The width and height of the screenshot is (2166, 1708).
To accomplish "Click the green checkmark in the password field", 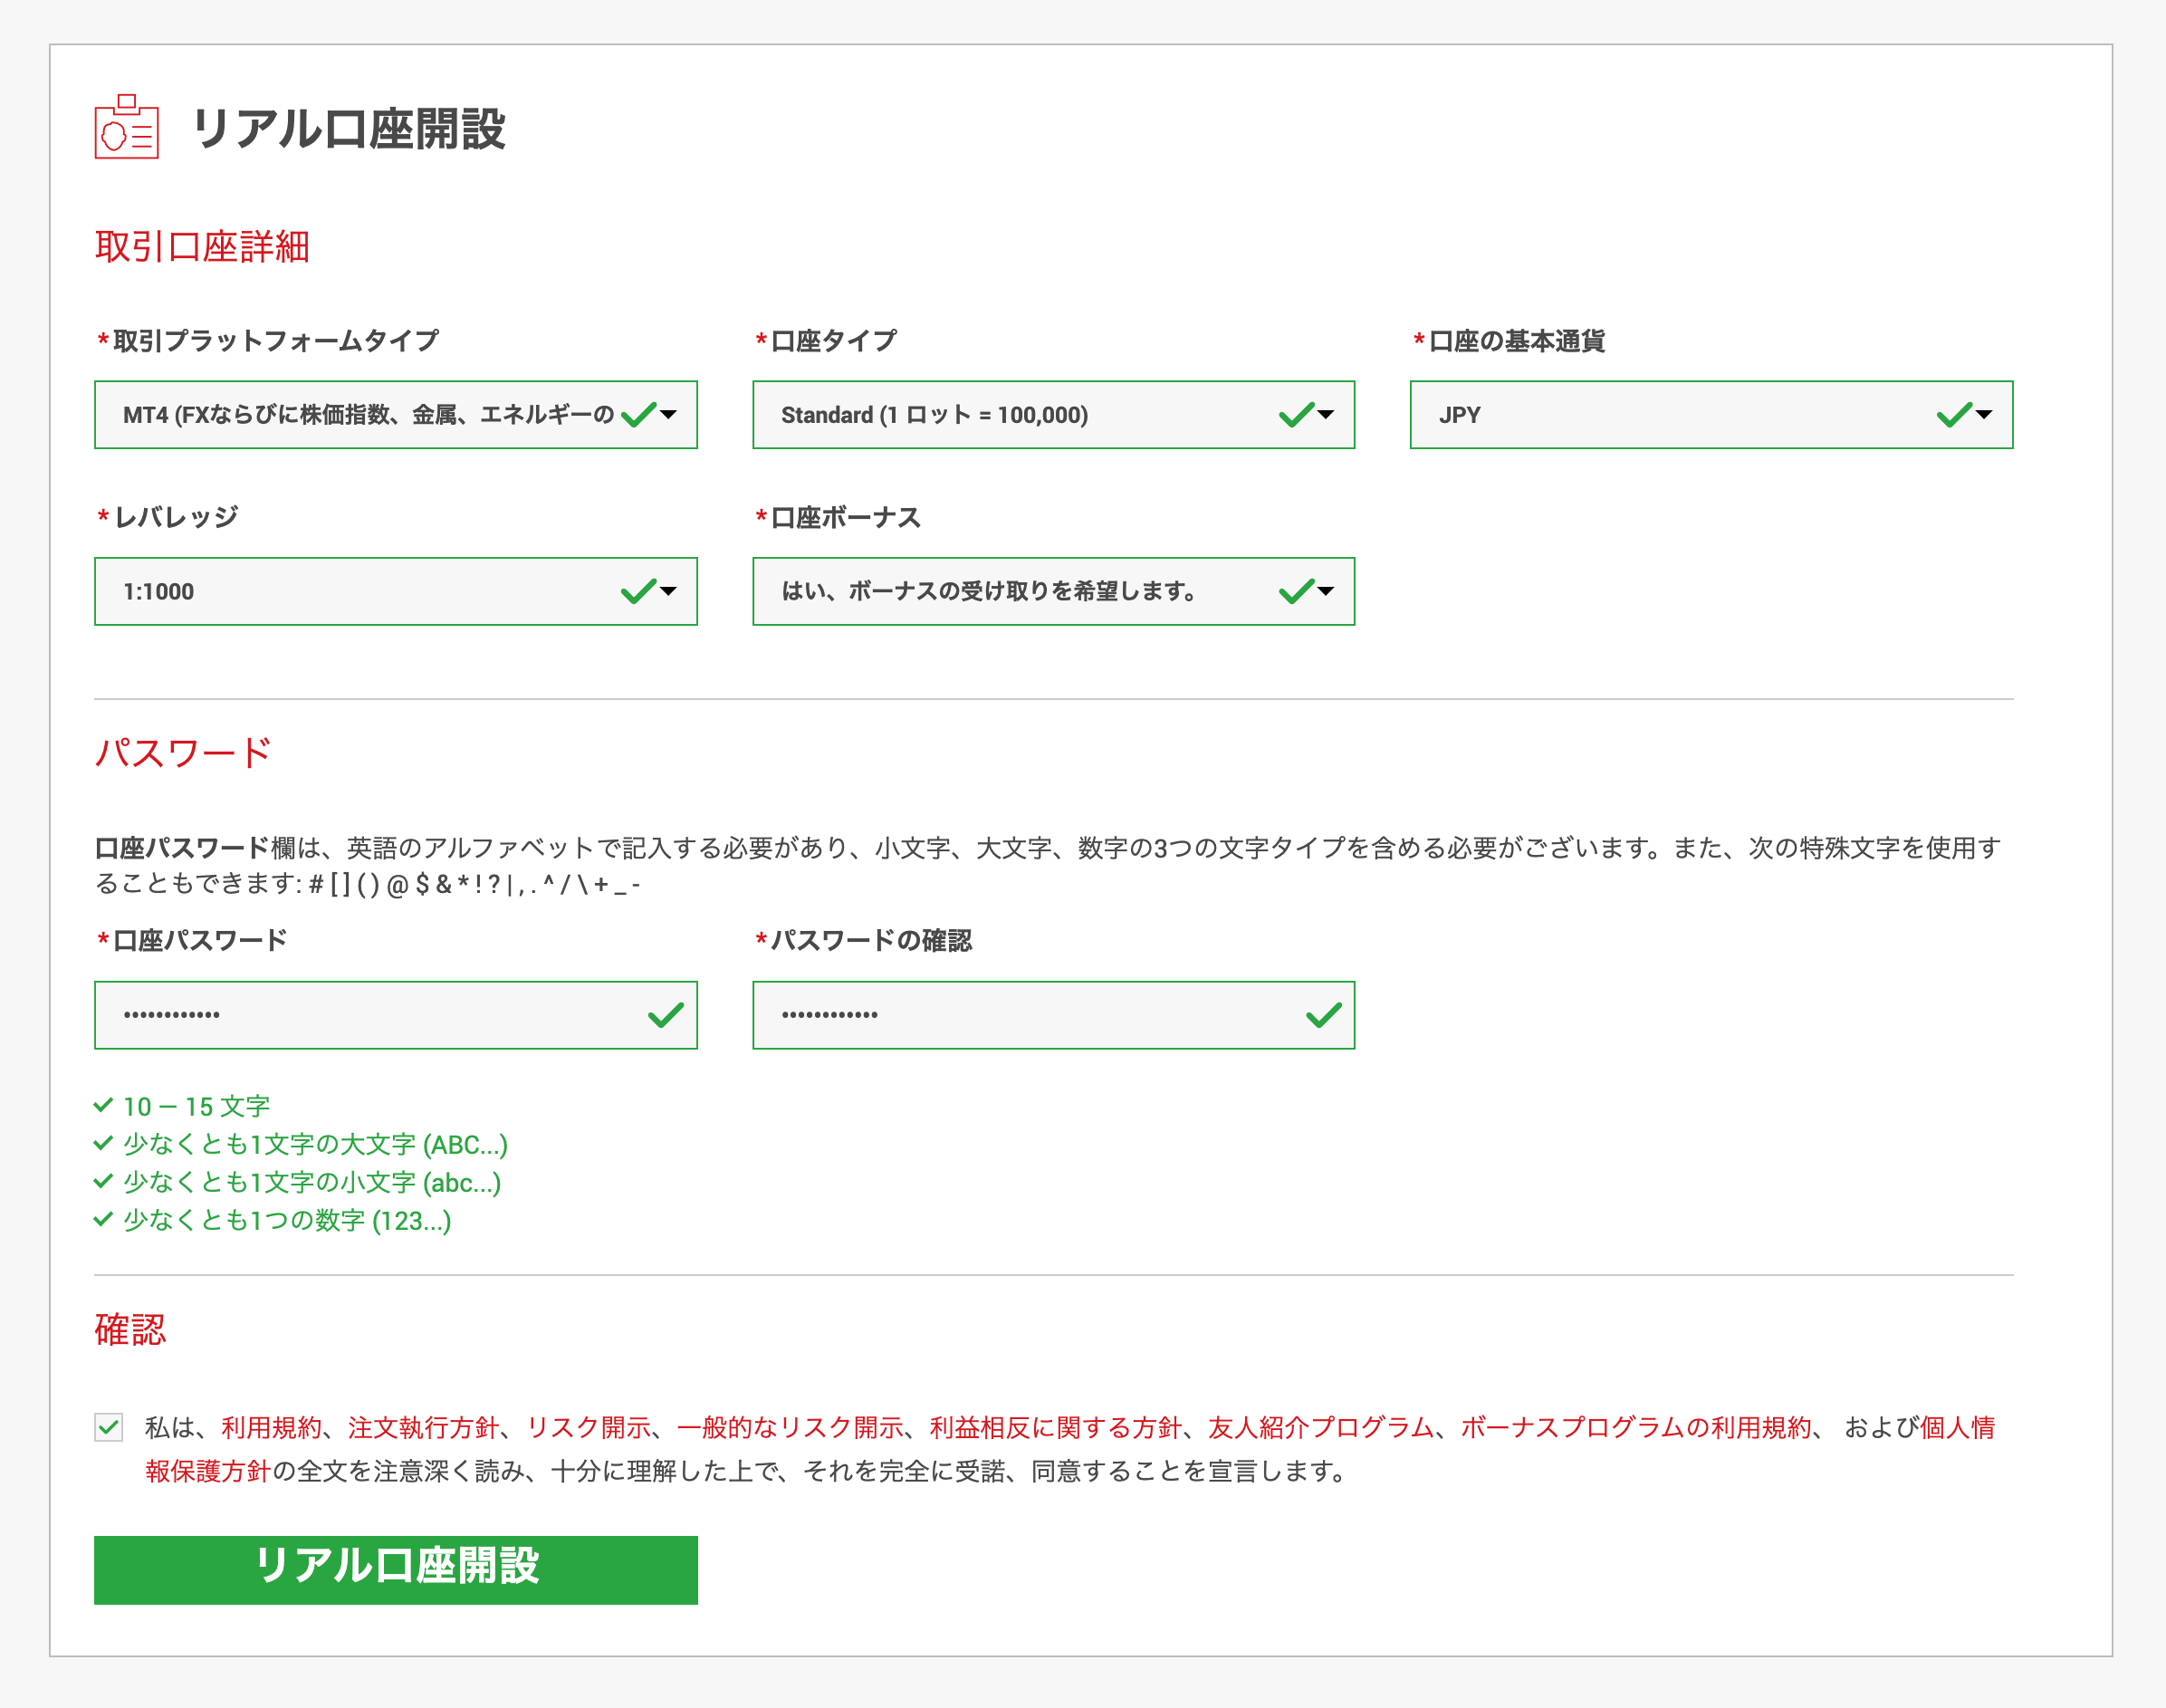I will (665, 1015).
